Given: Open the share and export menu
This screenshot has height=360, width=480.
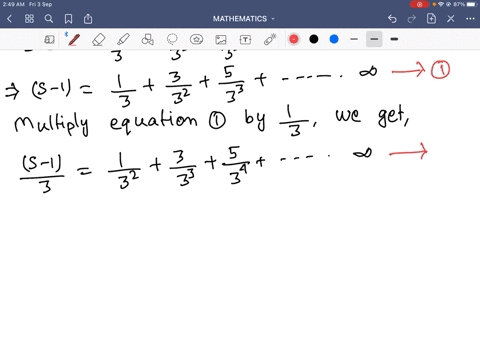Looking at the screenshot, I should pos(88,19).
